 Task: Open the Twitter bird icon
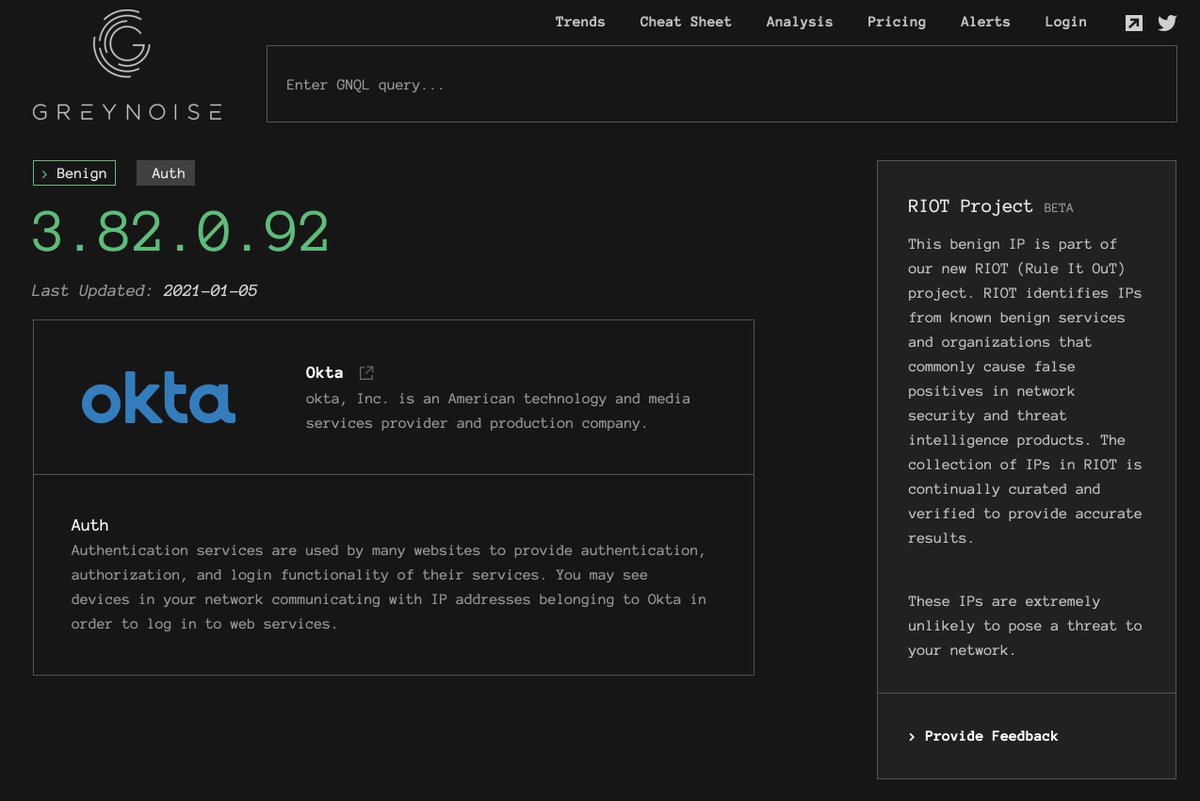pos(1167,22)
